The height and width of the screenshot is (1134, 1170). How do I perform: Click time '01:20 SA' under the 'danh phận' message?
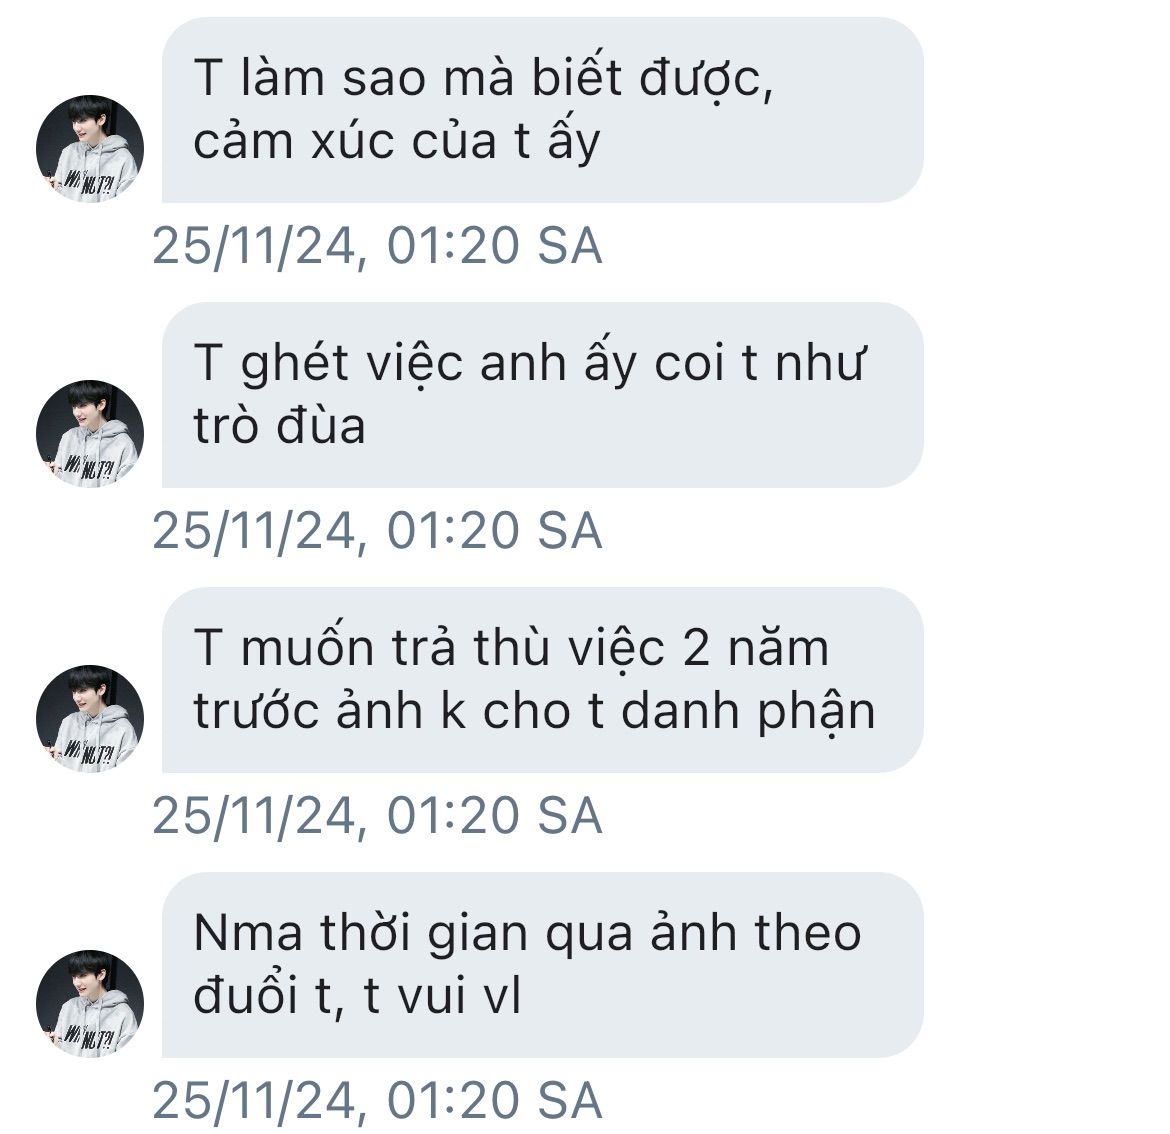(494, 815)
